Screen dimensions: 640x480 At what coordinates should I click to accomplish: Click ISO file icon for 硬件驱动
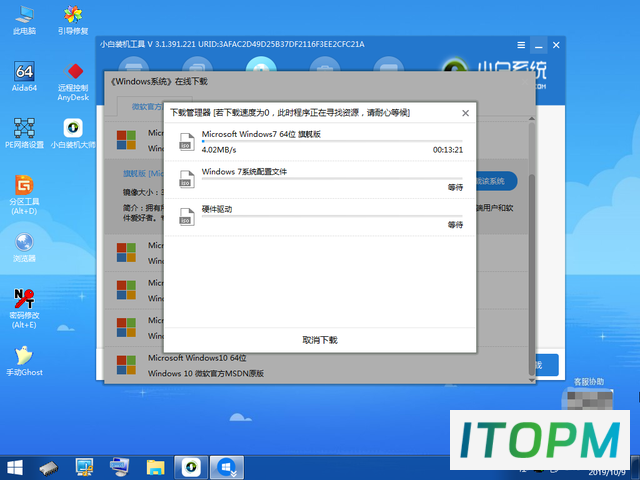(187, 217)
